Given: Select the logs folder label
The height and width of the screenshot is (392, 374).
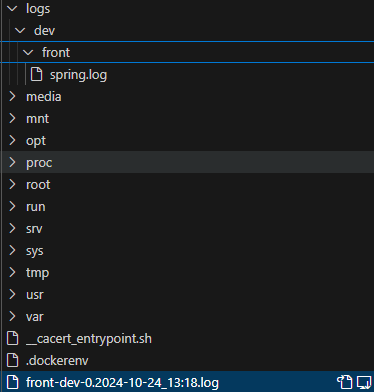Looking at the screenshot, I should coord(38,9).
